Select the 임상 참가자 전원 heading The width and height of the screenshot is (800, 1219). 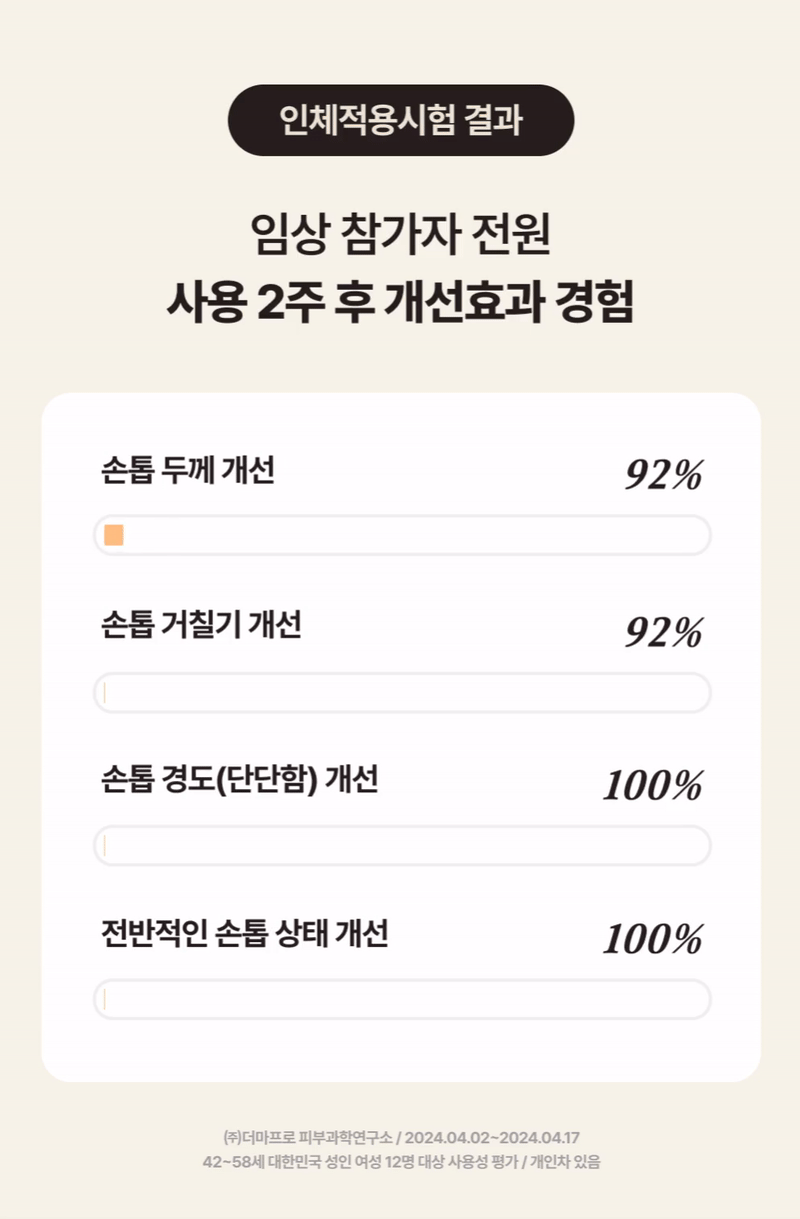tap(400, 236)
